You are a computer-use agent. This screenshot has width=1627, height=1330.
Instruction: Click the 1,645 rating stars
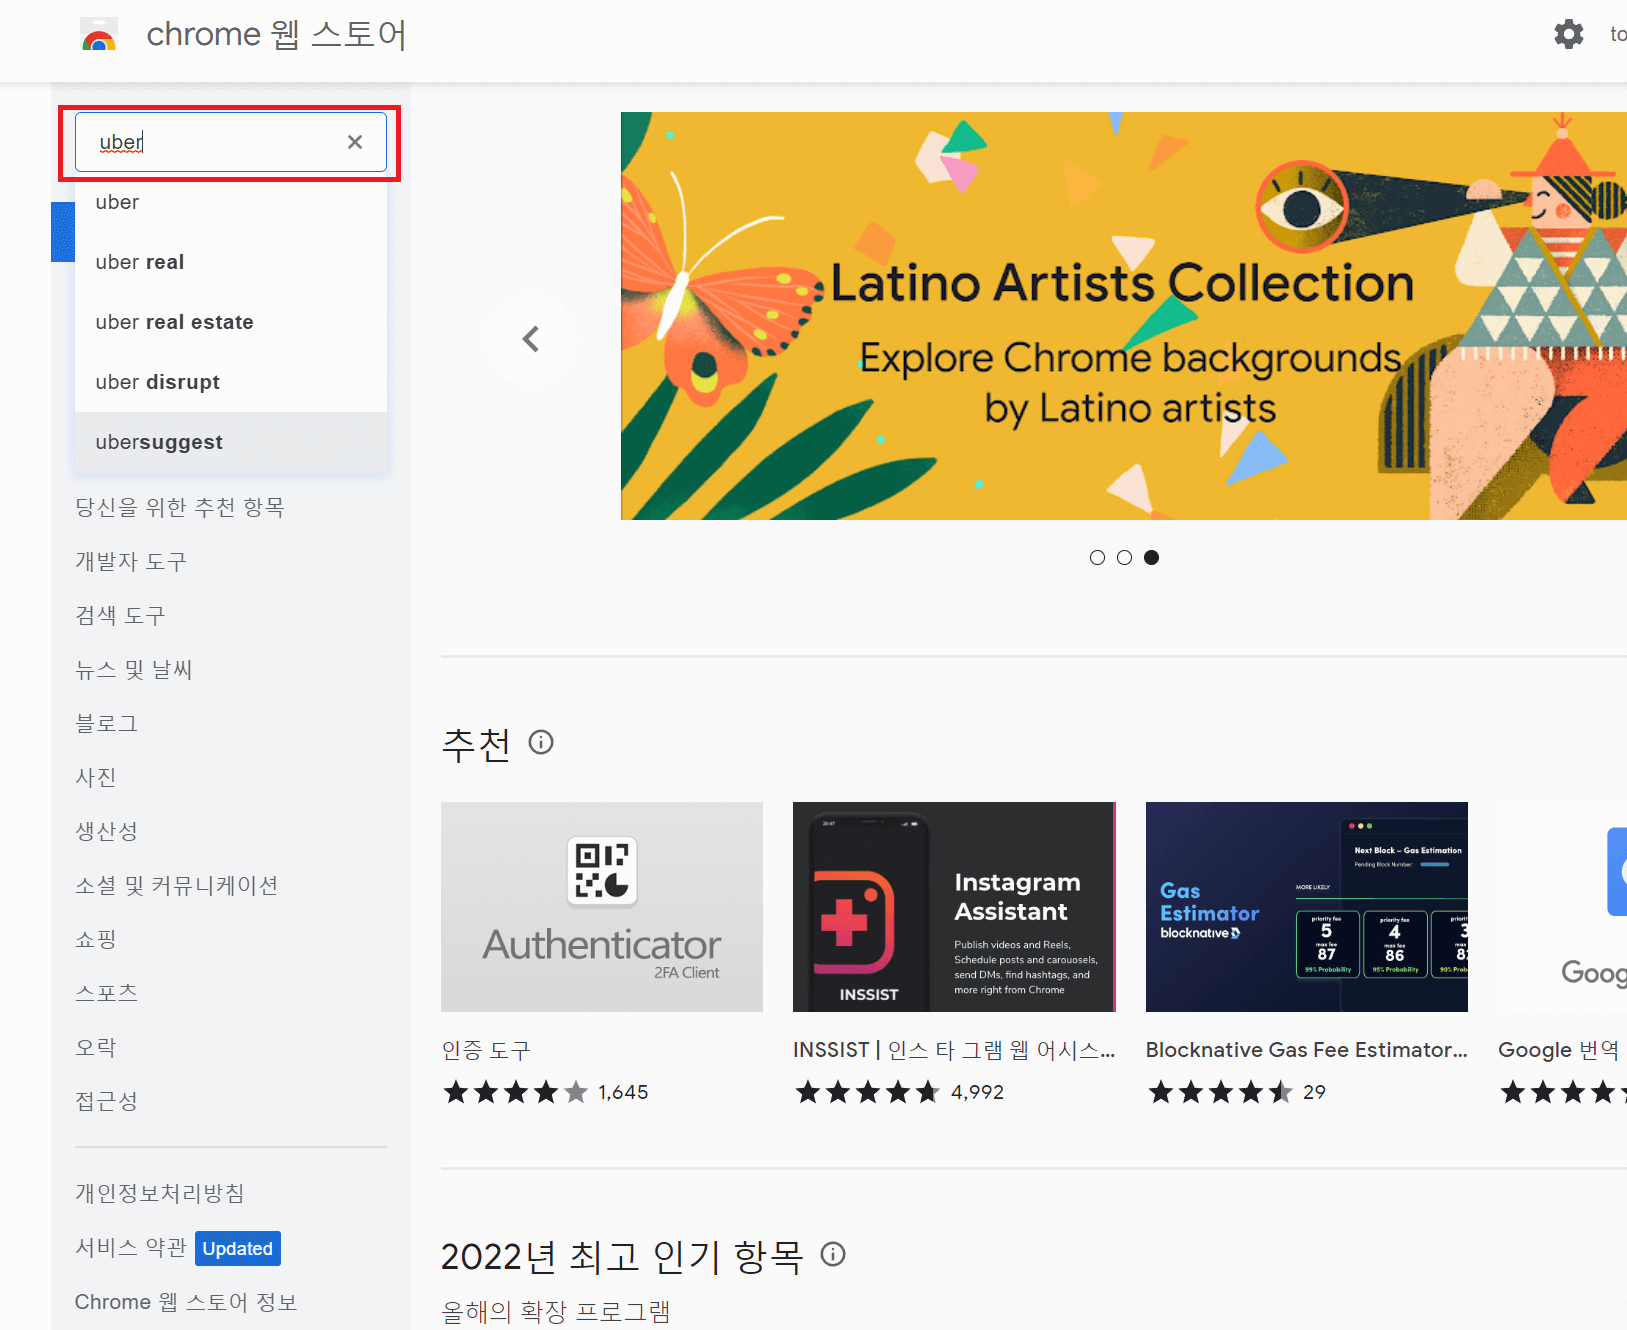coord(516,1092)
